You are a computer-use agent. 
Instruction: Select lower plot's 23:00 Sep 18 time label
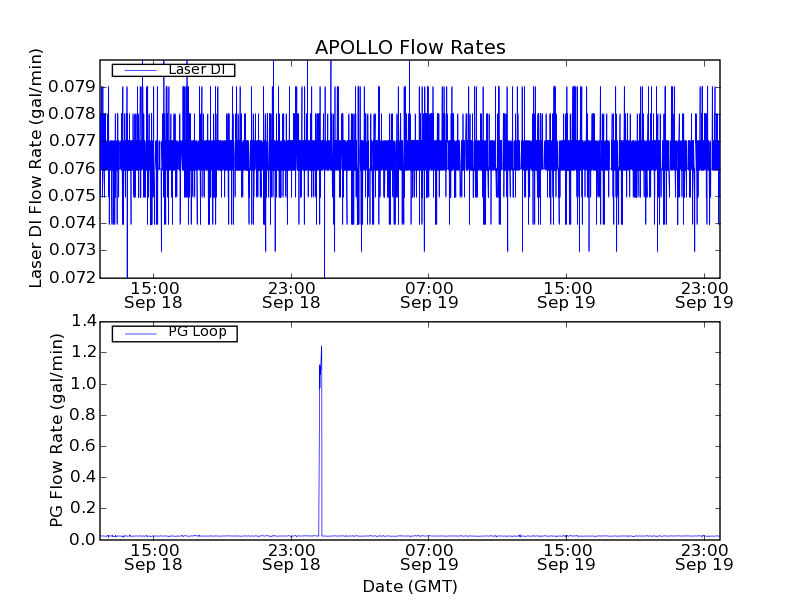click(x=291, y=557)
